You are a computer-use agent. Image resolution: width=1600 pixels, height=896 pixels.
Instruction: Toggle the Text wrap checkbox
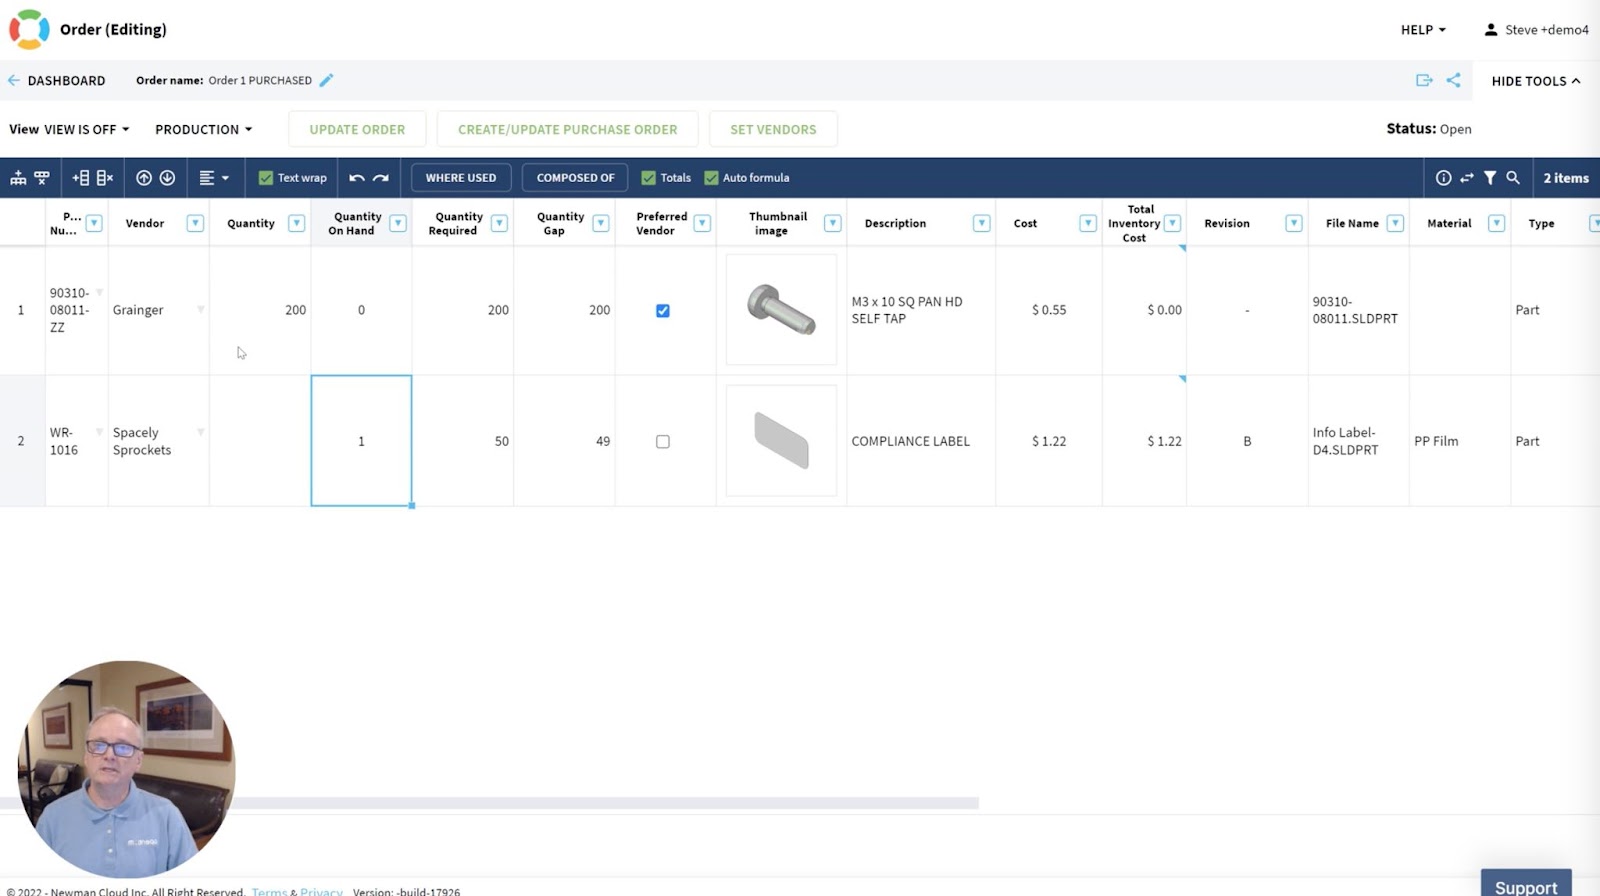pos(266,178)
